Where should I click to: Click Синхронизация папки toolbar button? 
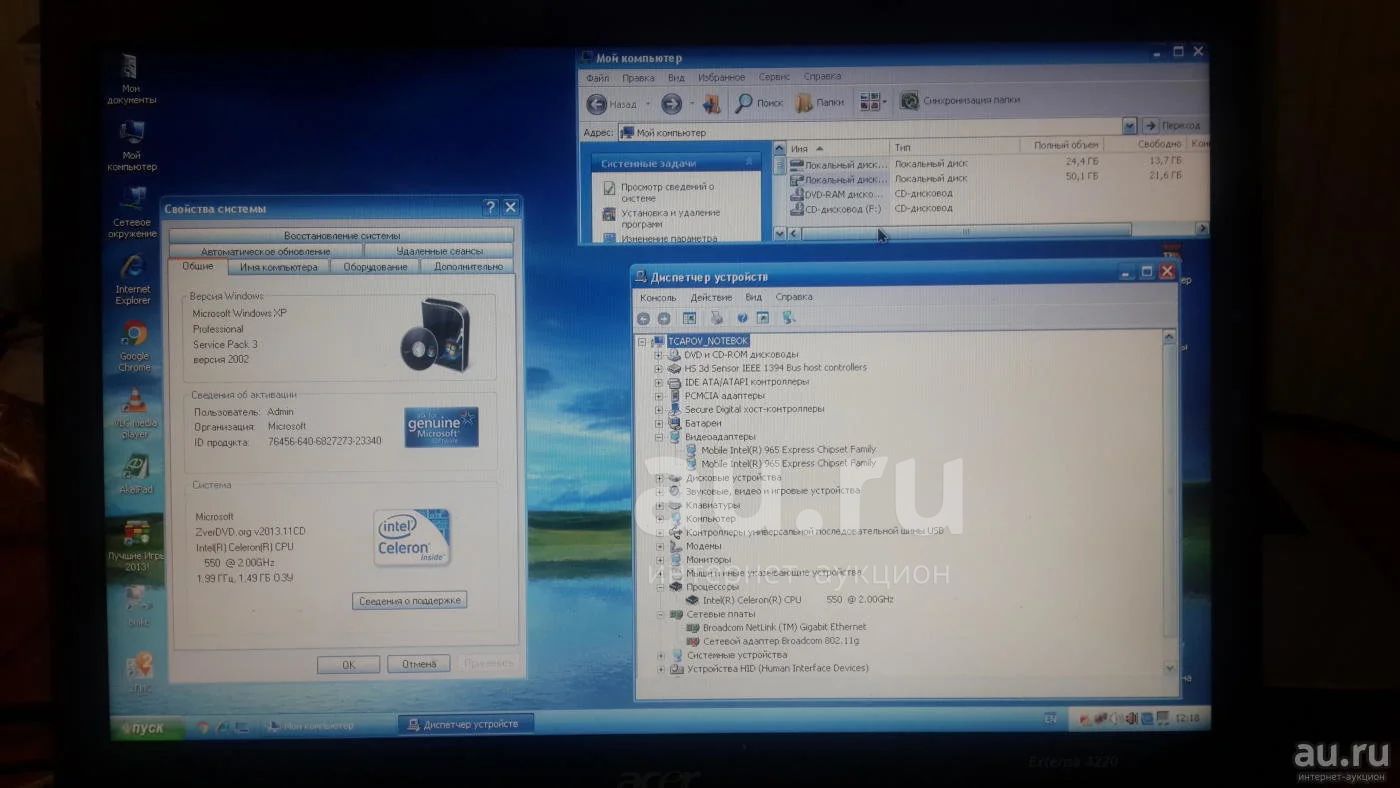960,101
